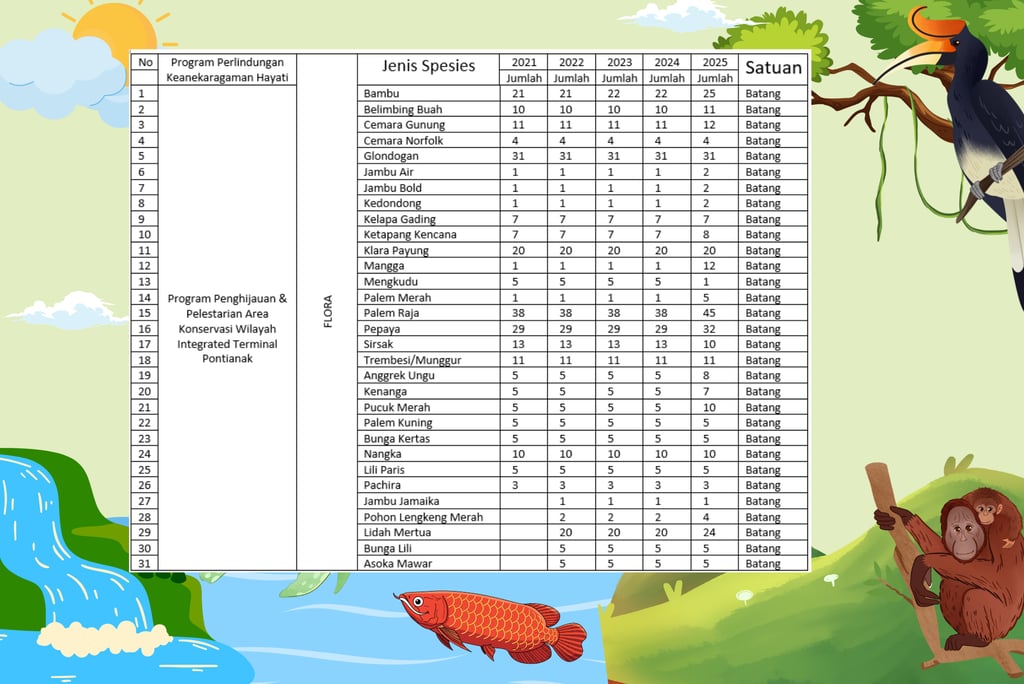
Task: Select the "Mengkudu" species cell
Action: point(428,282)
